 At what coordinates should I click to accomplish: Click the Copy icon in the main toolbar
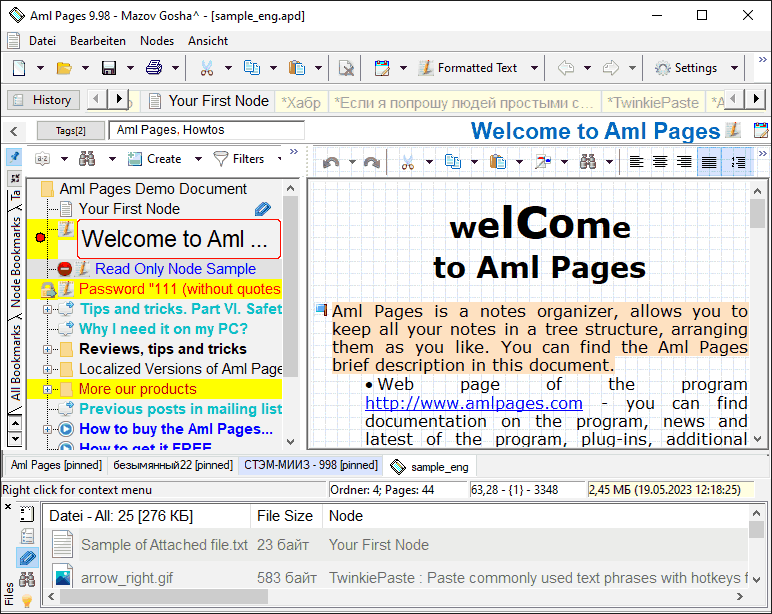[252, 68]
